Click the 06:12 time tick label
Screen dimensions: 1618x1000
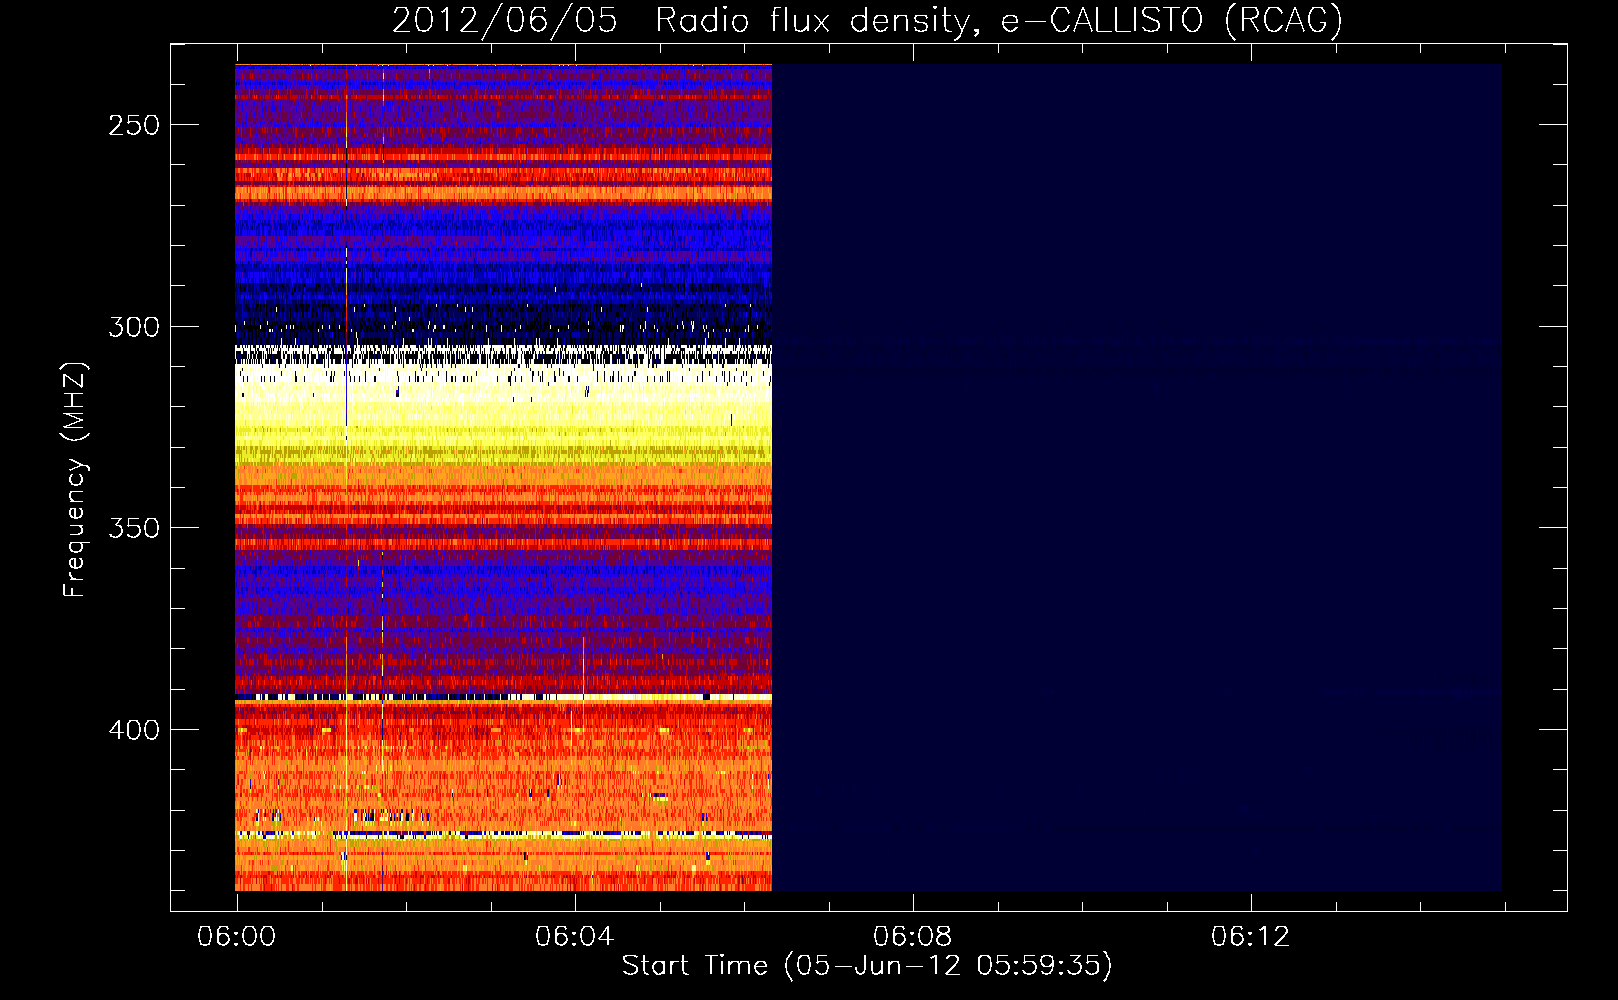(x=1250, y=937)
